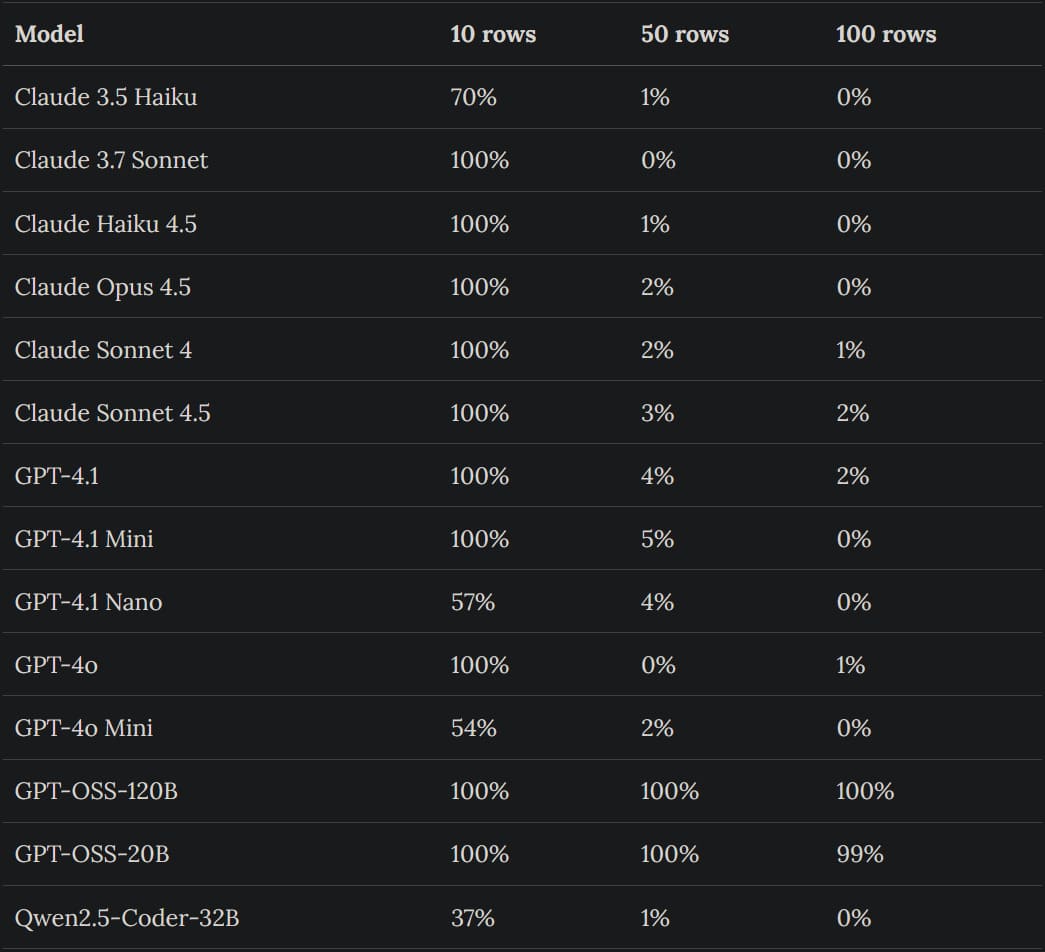Screen dimensions: 1045x952
Task: Click the 70% value for Claude 3.5 Haiku
Action: tap(473, 97)
